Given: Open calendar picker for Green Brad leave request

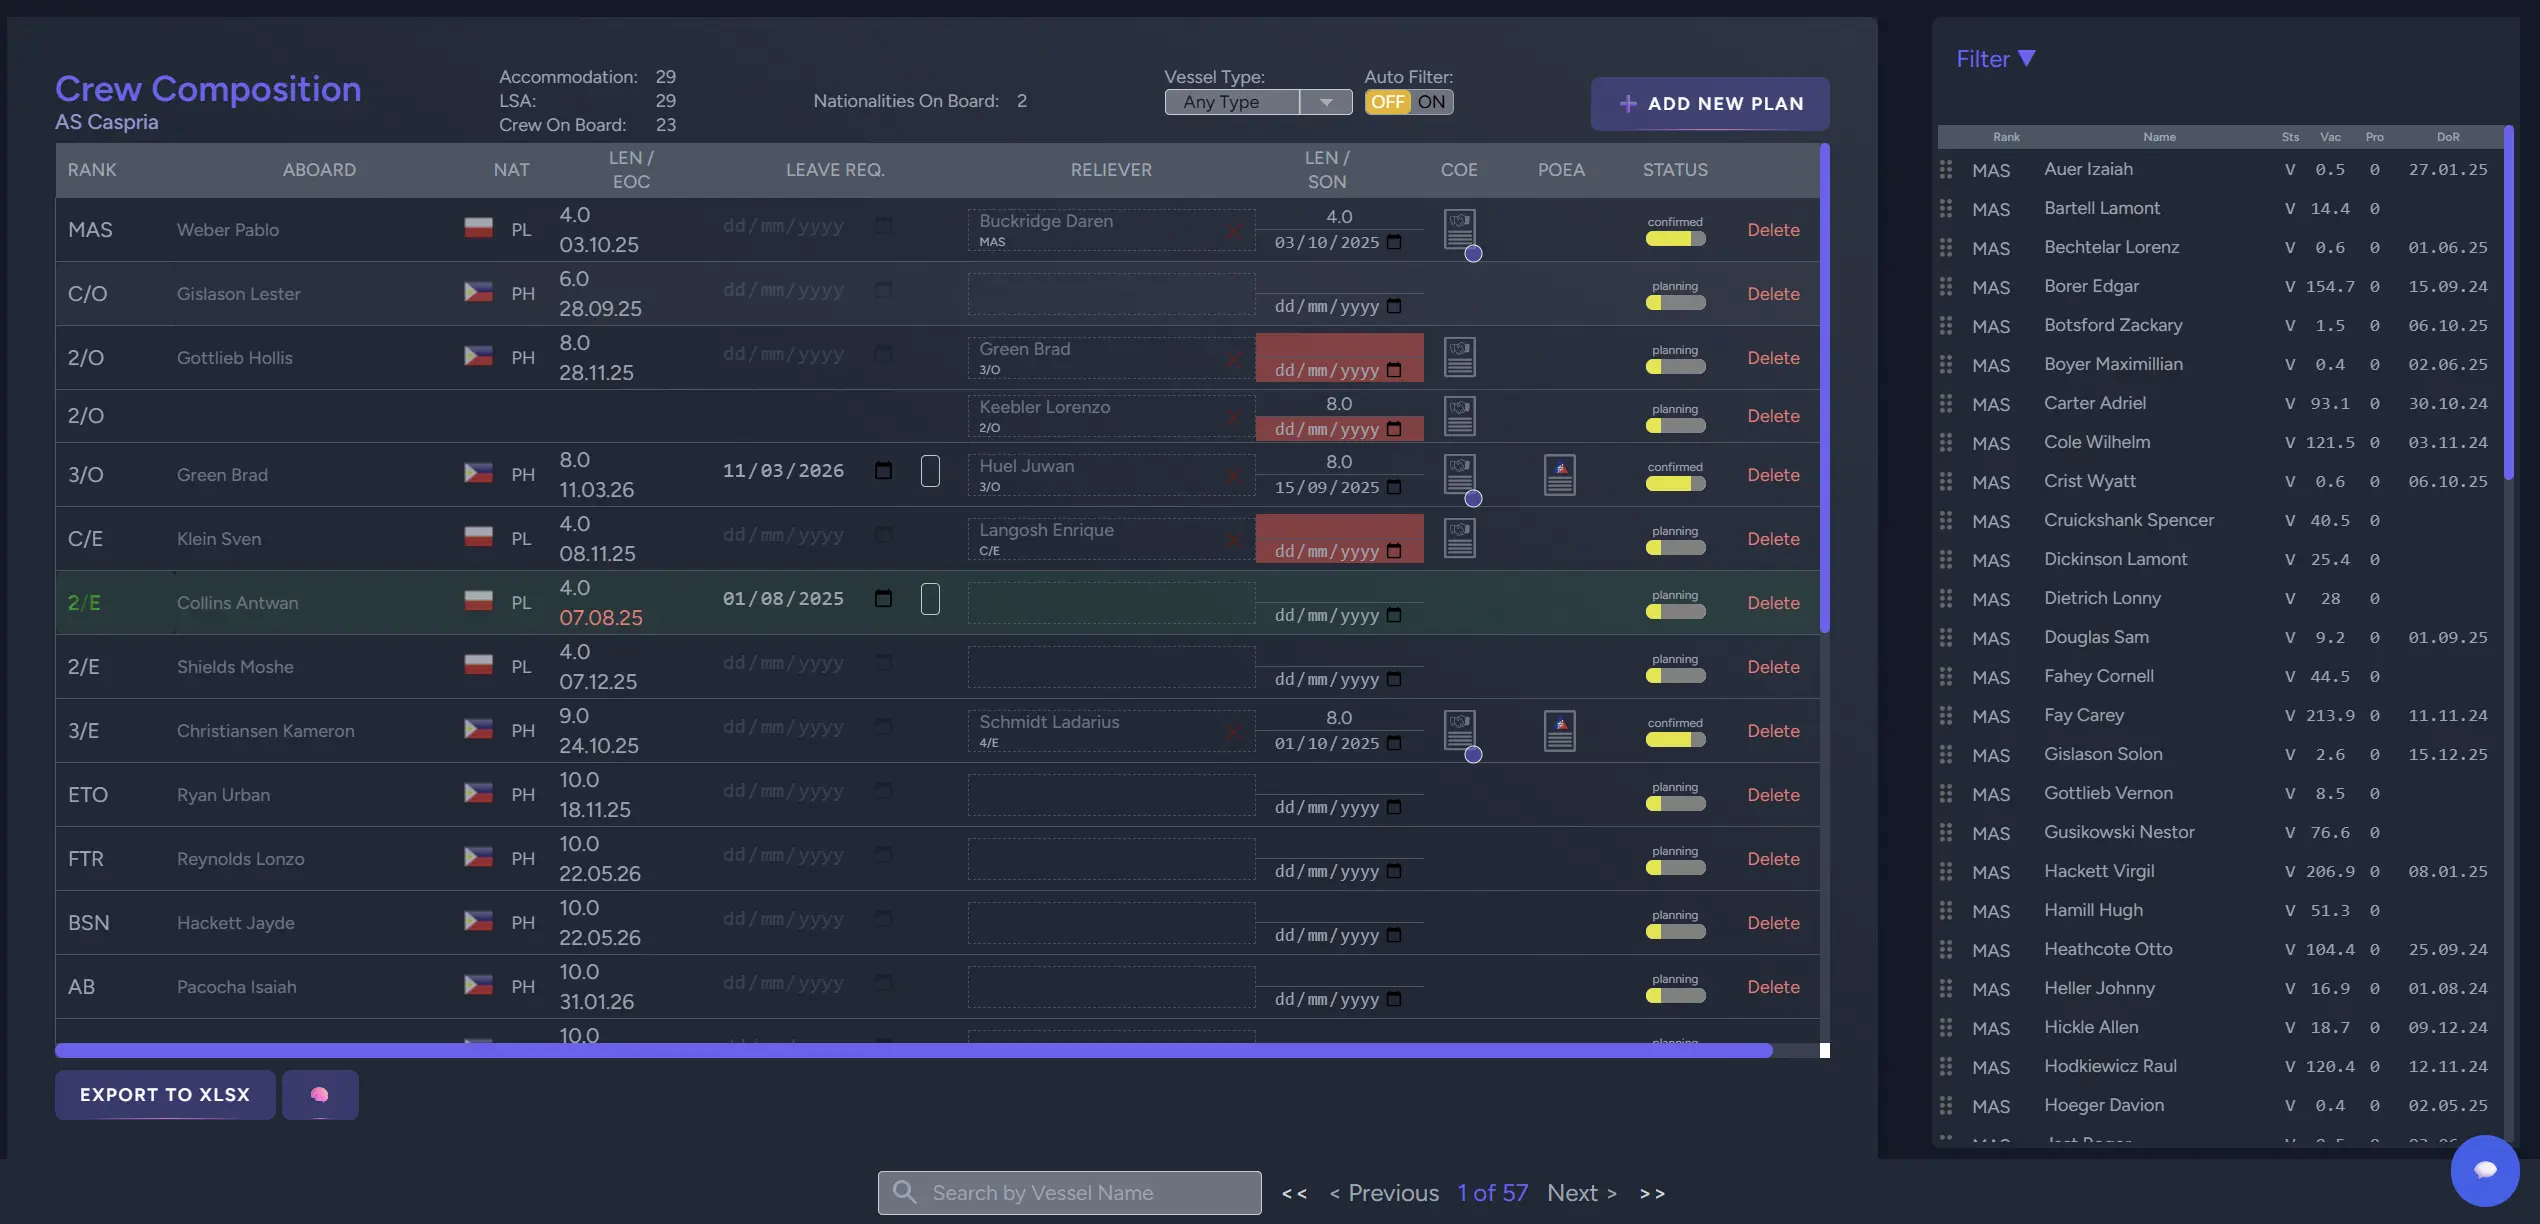Looking at the screenshot, I should coord(883,471).
